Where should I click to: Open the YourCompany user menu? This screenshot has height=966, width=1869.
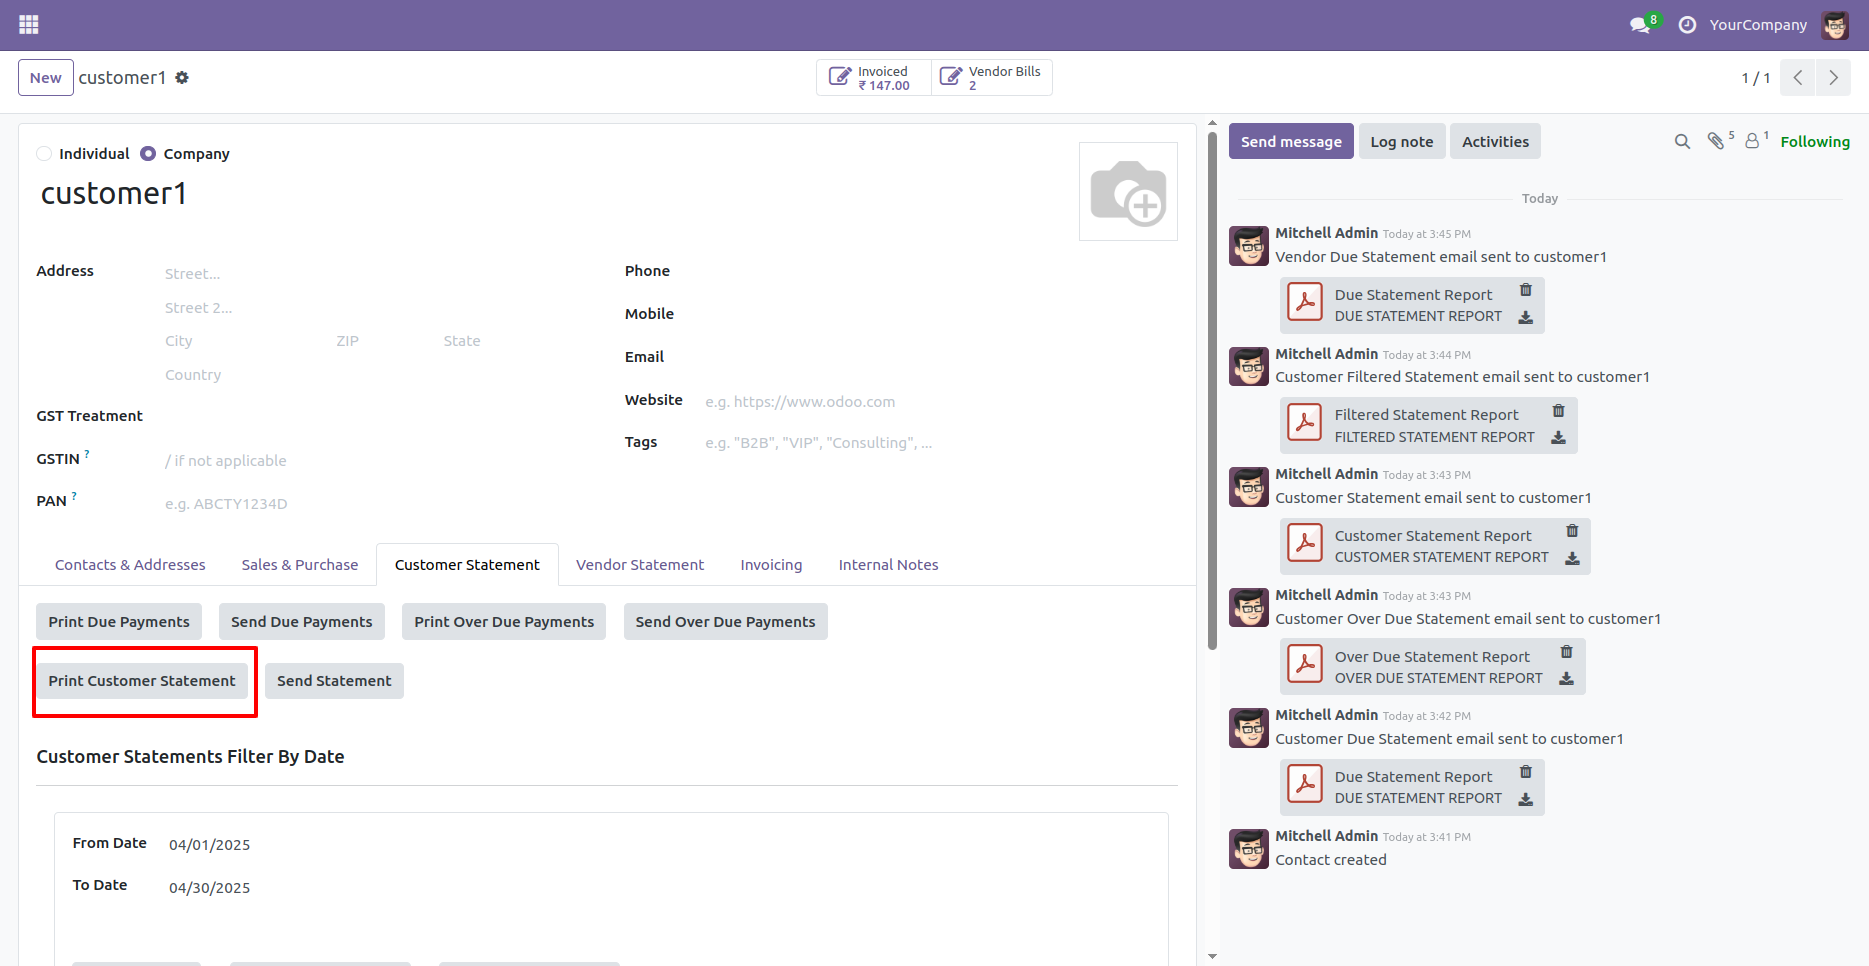click(x=1758, y=24)
